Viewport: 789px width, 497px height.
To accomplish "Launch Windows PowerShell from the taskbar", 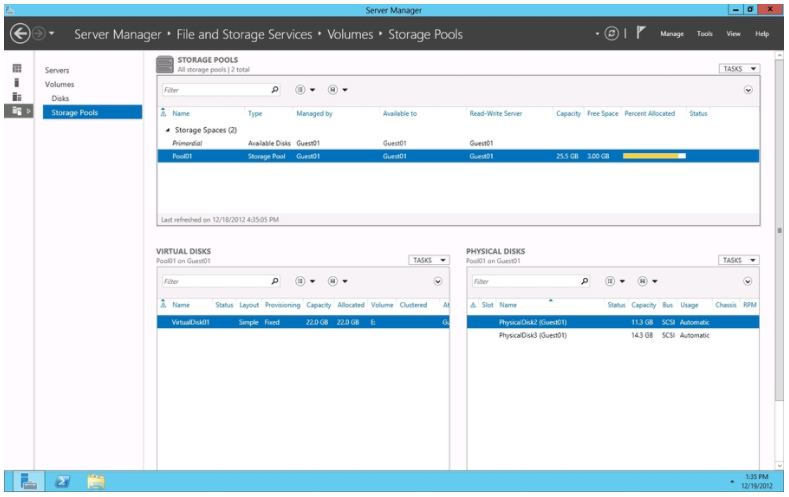I will [62, 483].
